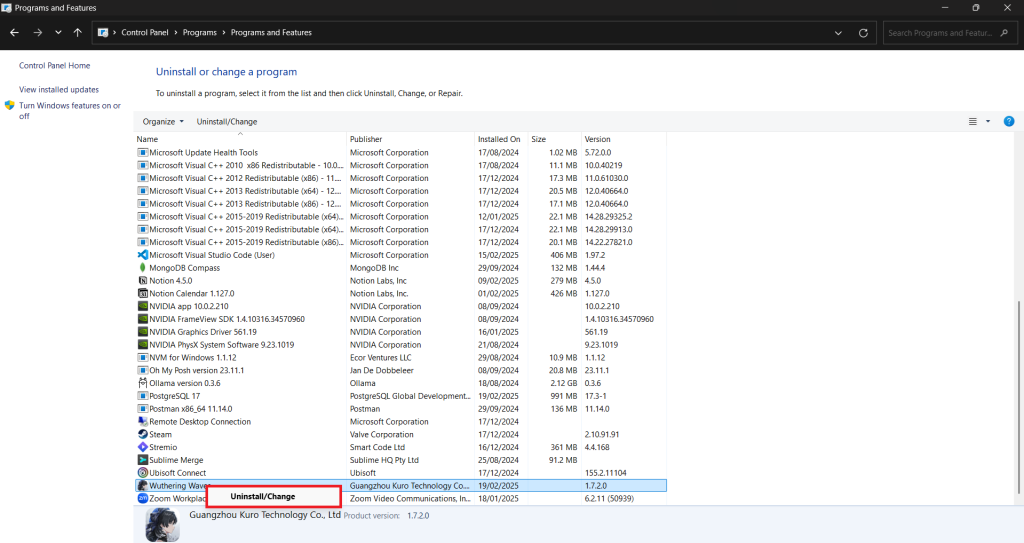The height and width of the screenshot is (543, 1024).
Task: Open the Help icon
Action: point(1009,122)
